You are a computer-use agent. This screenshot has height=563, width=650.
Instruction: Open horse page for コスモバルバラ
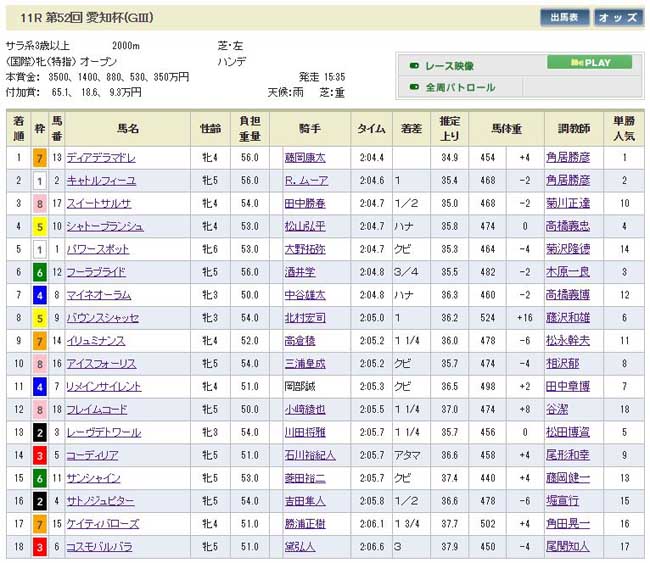[100, 547]
